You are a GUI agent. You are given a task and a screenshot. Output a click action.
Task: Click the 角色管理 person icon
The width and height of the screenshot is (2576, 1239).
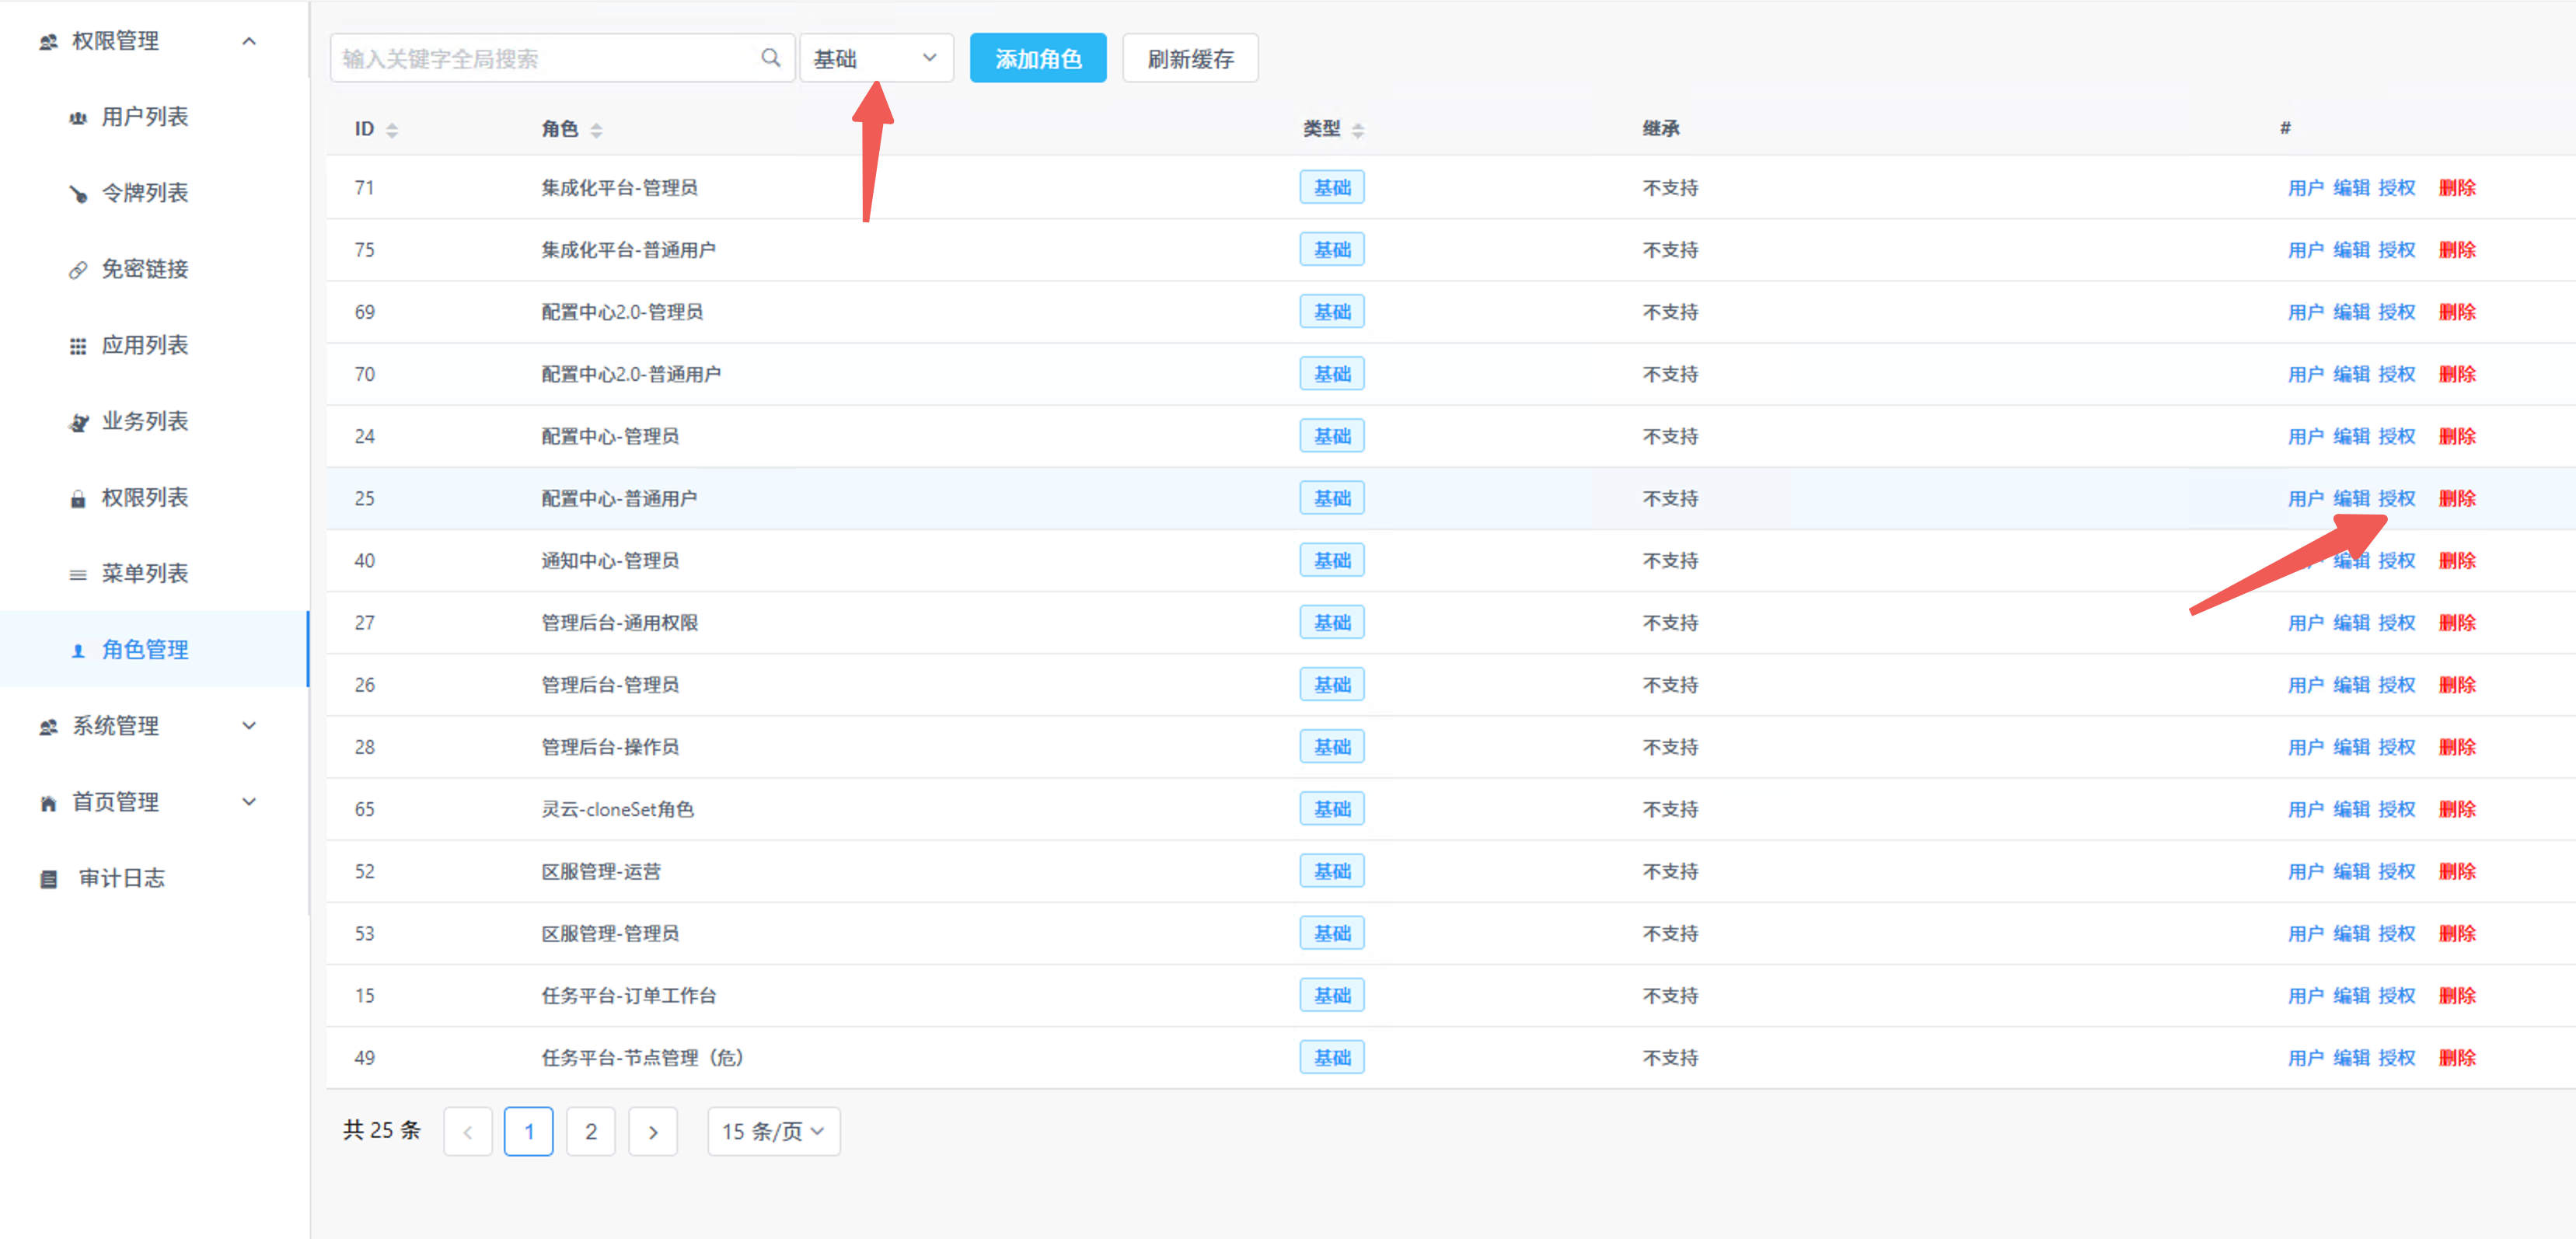(78, 650)
